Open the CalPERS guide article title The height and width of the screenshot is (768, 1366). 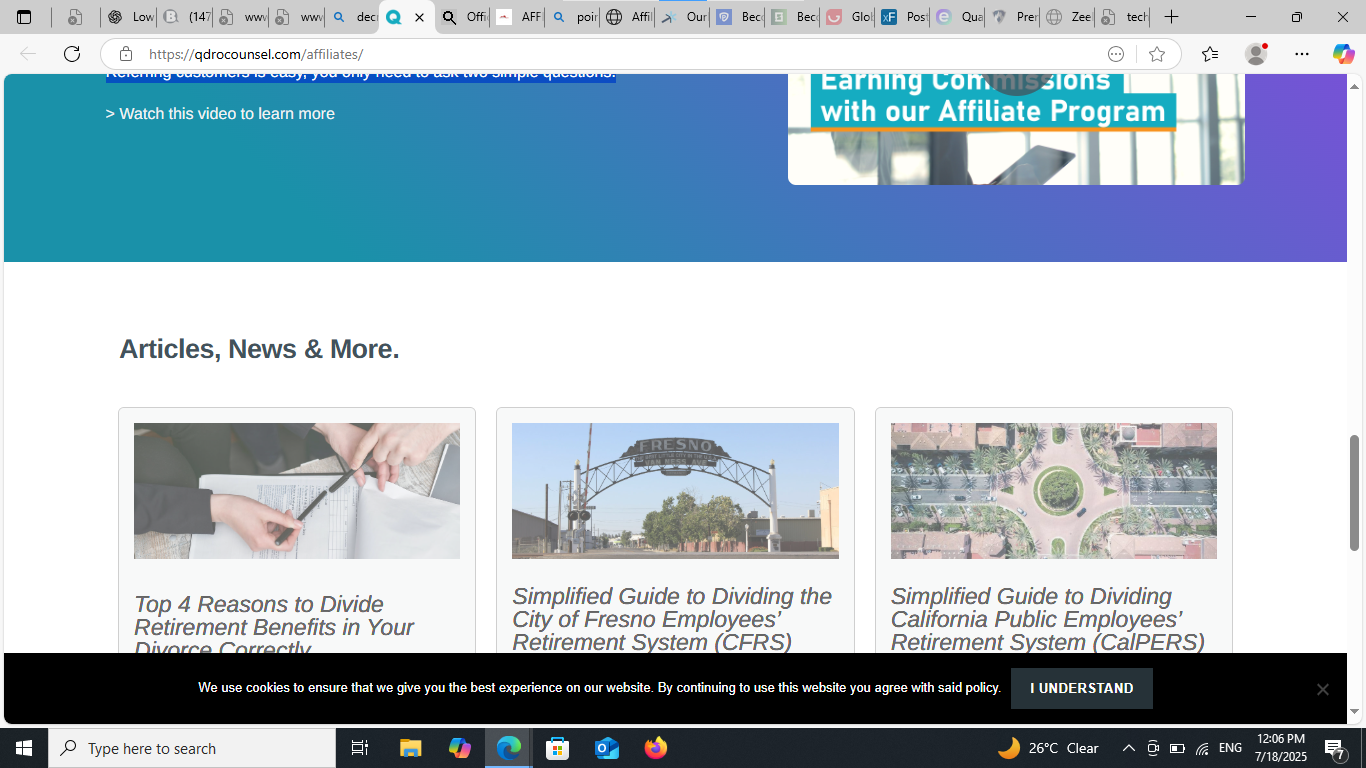point(1048,619)
